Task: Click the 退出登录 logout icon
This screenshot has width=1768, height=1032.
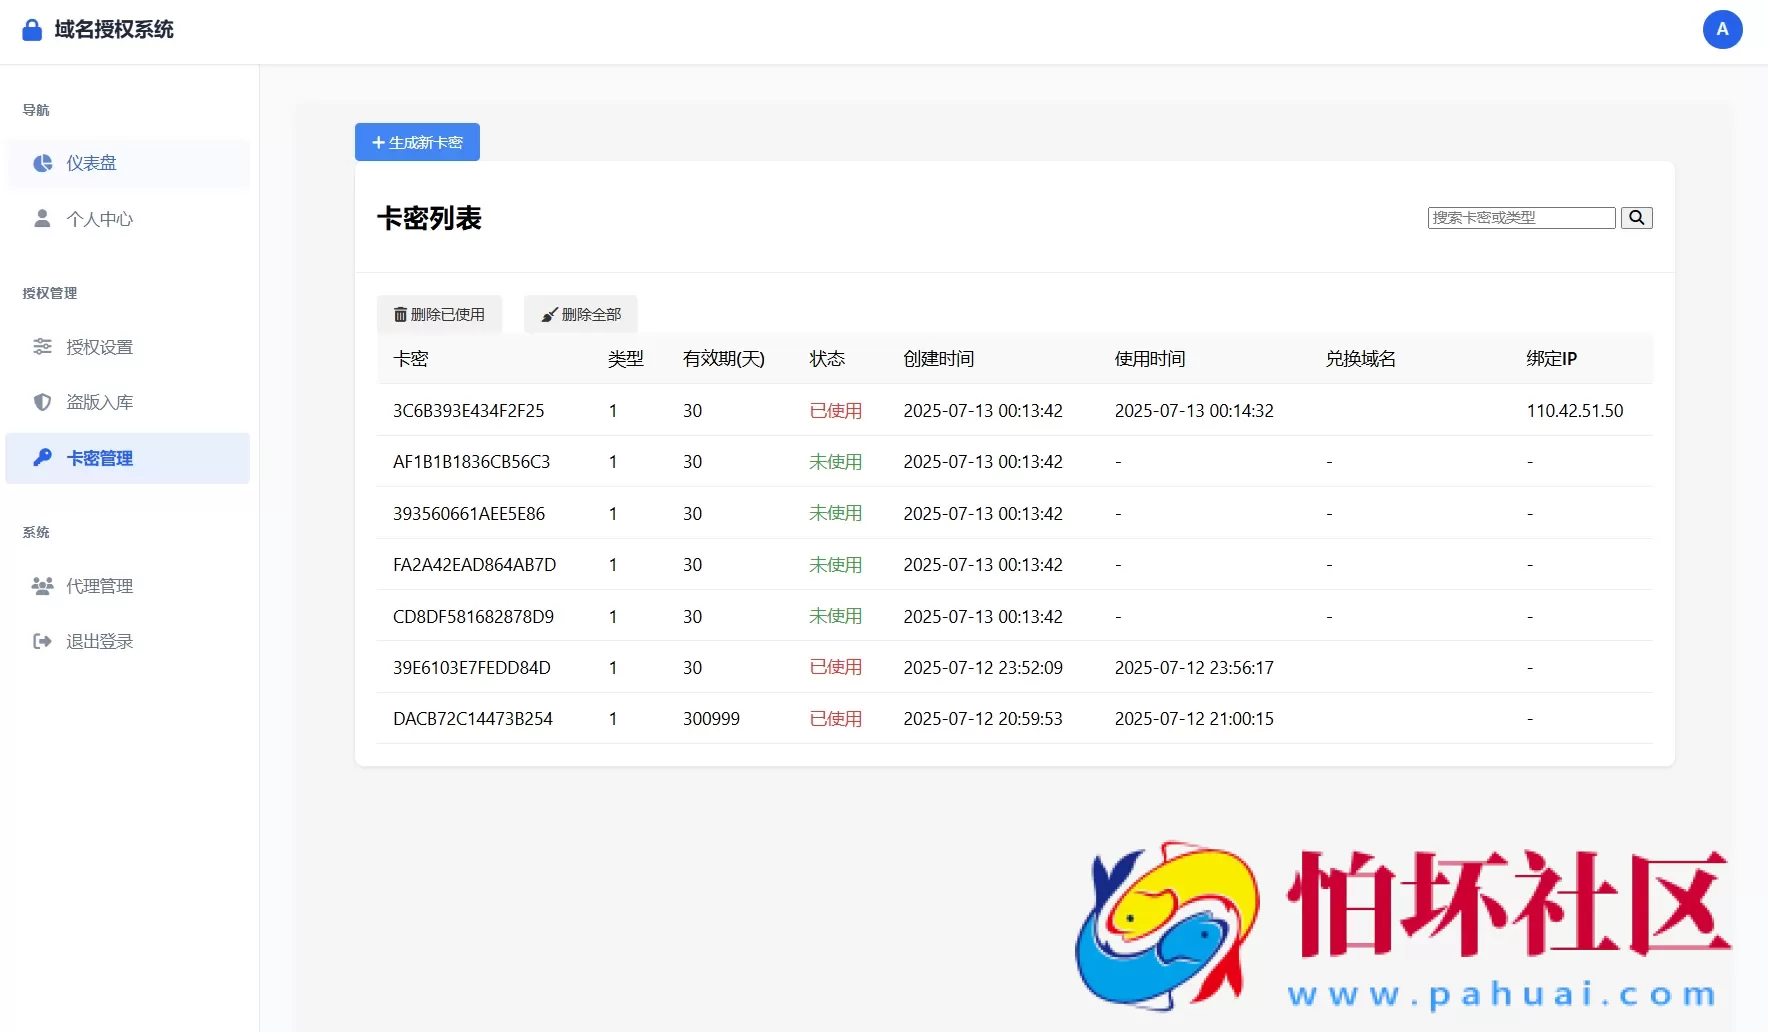Action: point(42,641)
